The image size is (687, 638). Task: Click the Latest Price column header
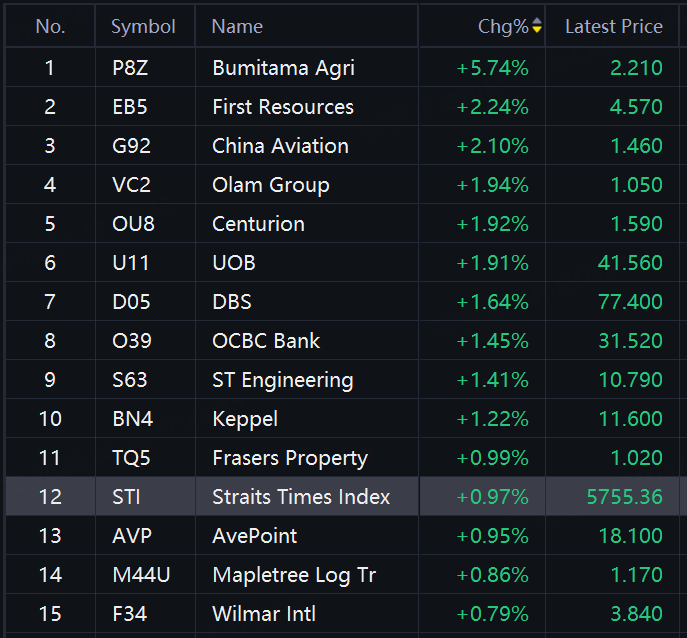[613, 27]
